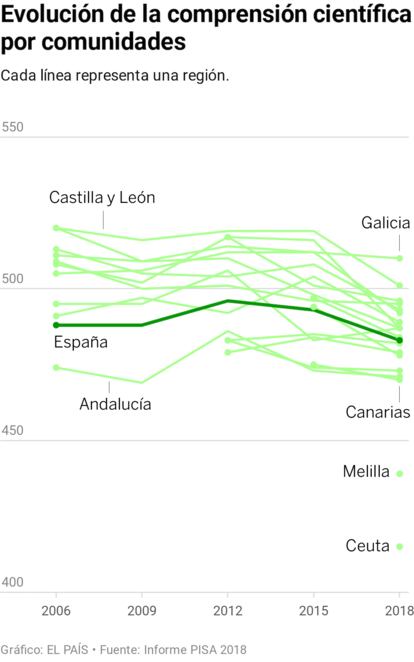Click the 450 y-axis value
Image resolution: width=414 pixels, height=662 pixels.
(12, 430)
